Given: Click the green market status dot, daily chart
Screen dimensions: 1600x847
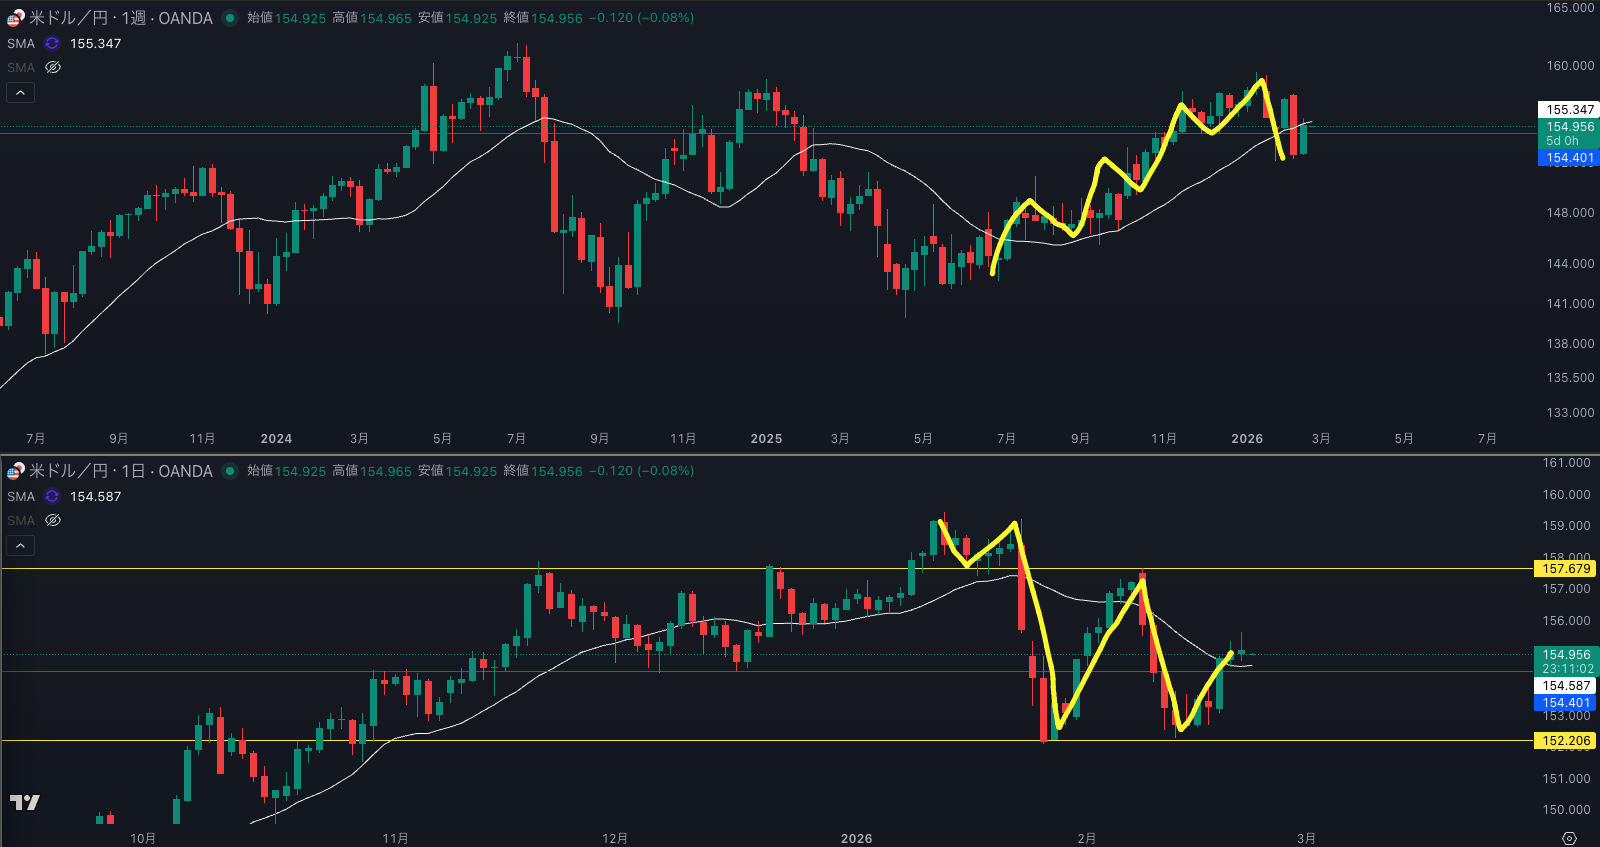Looking at the screenshot, I should click(x=230, y=471).
